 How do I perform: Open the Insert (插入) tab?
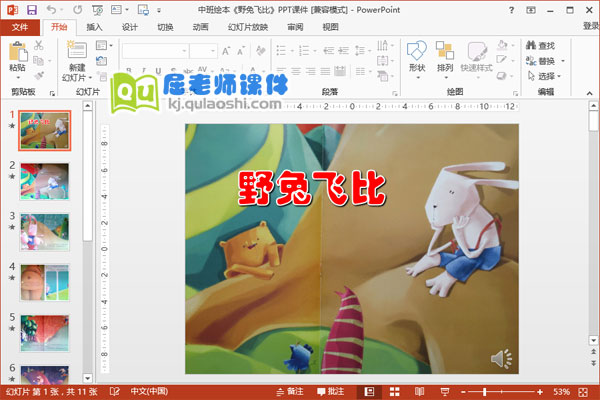click(x=94, y=28)
